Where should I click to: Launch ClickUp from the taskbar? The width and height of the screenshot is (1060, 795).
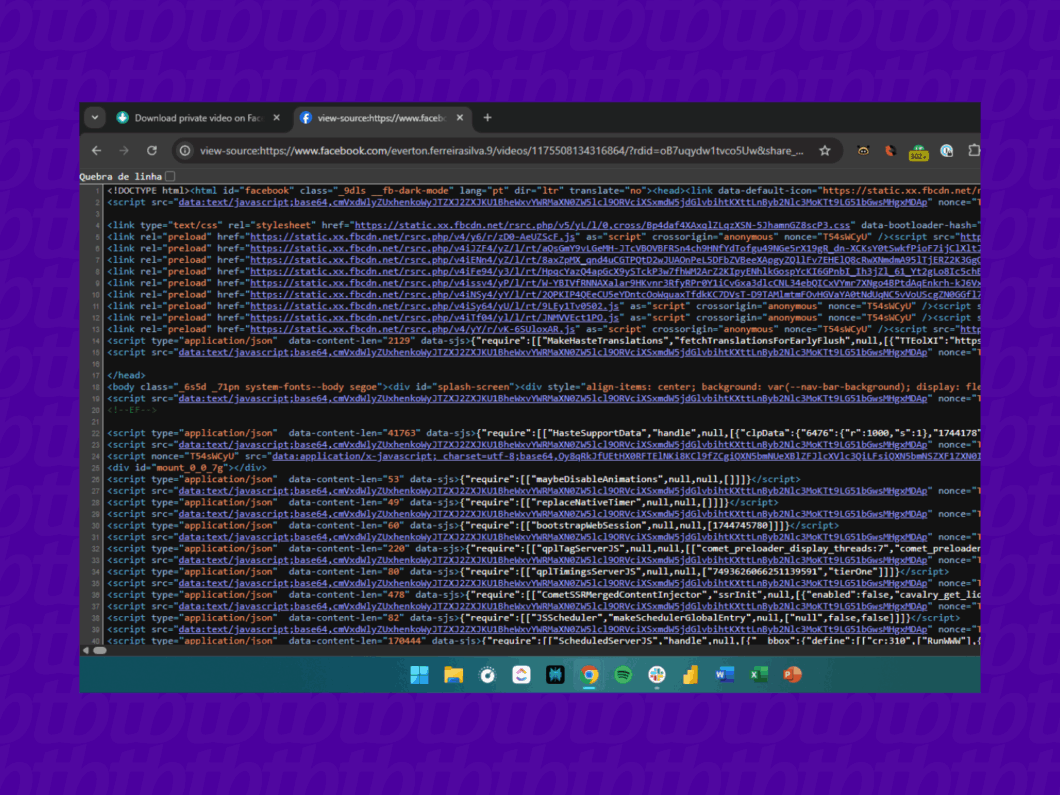click(521, 675)
